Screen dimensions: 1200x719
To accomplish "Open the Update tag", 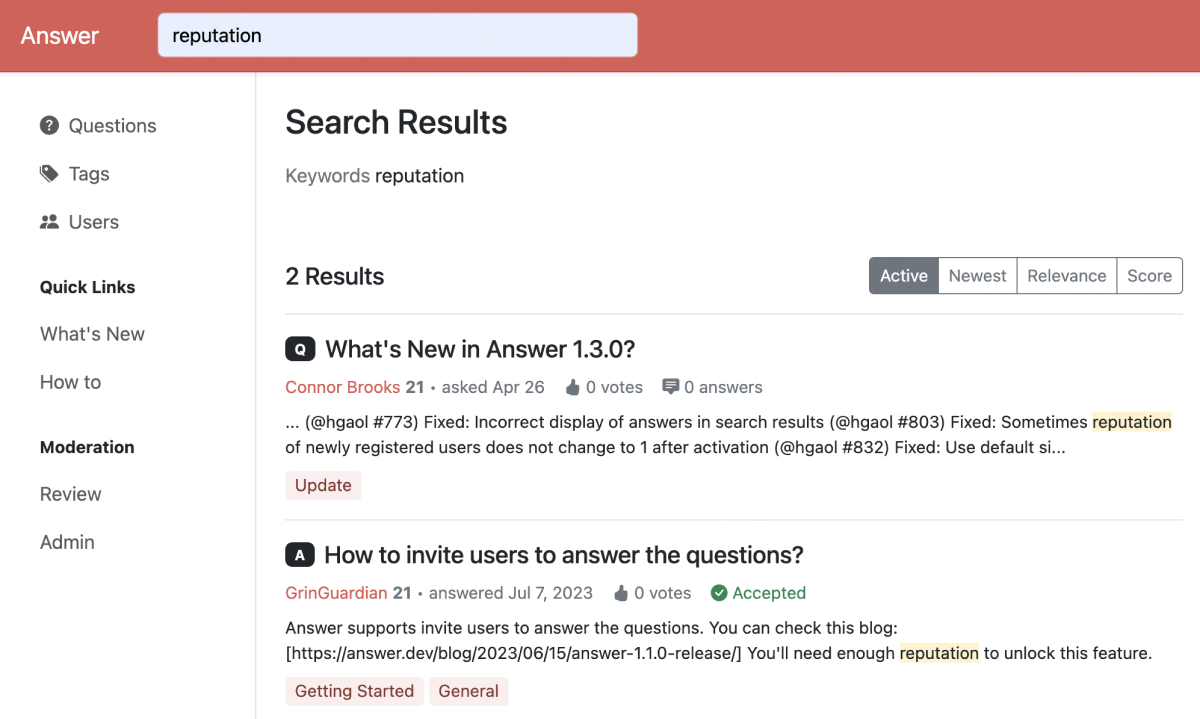I will point(323,485).
